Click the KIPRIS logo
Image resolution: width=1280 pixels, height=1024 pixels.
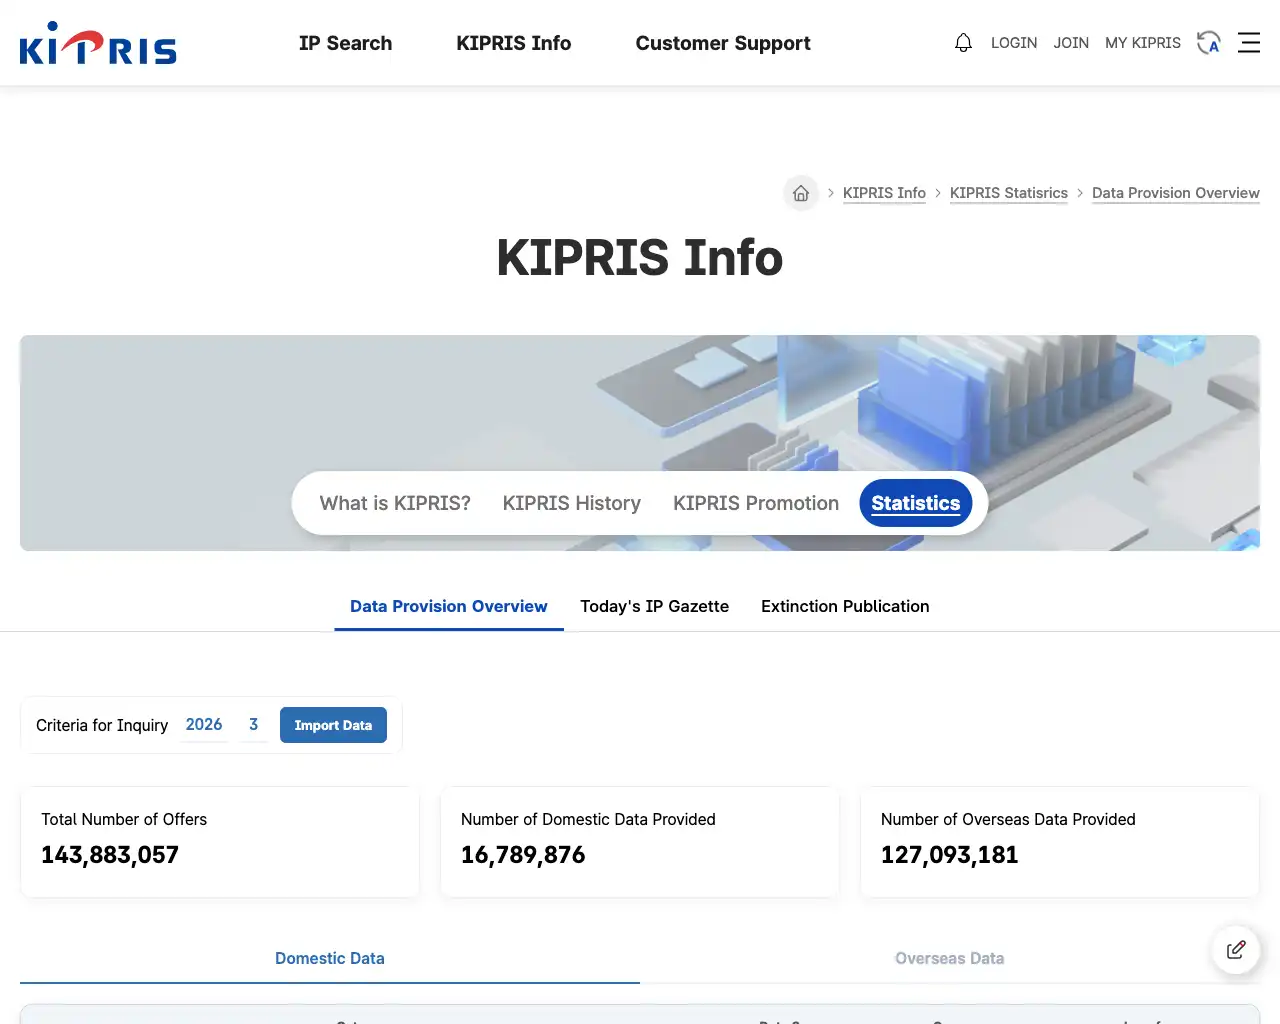point(98,43)
